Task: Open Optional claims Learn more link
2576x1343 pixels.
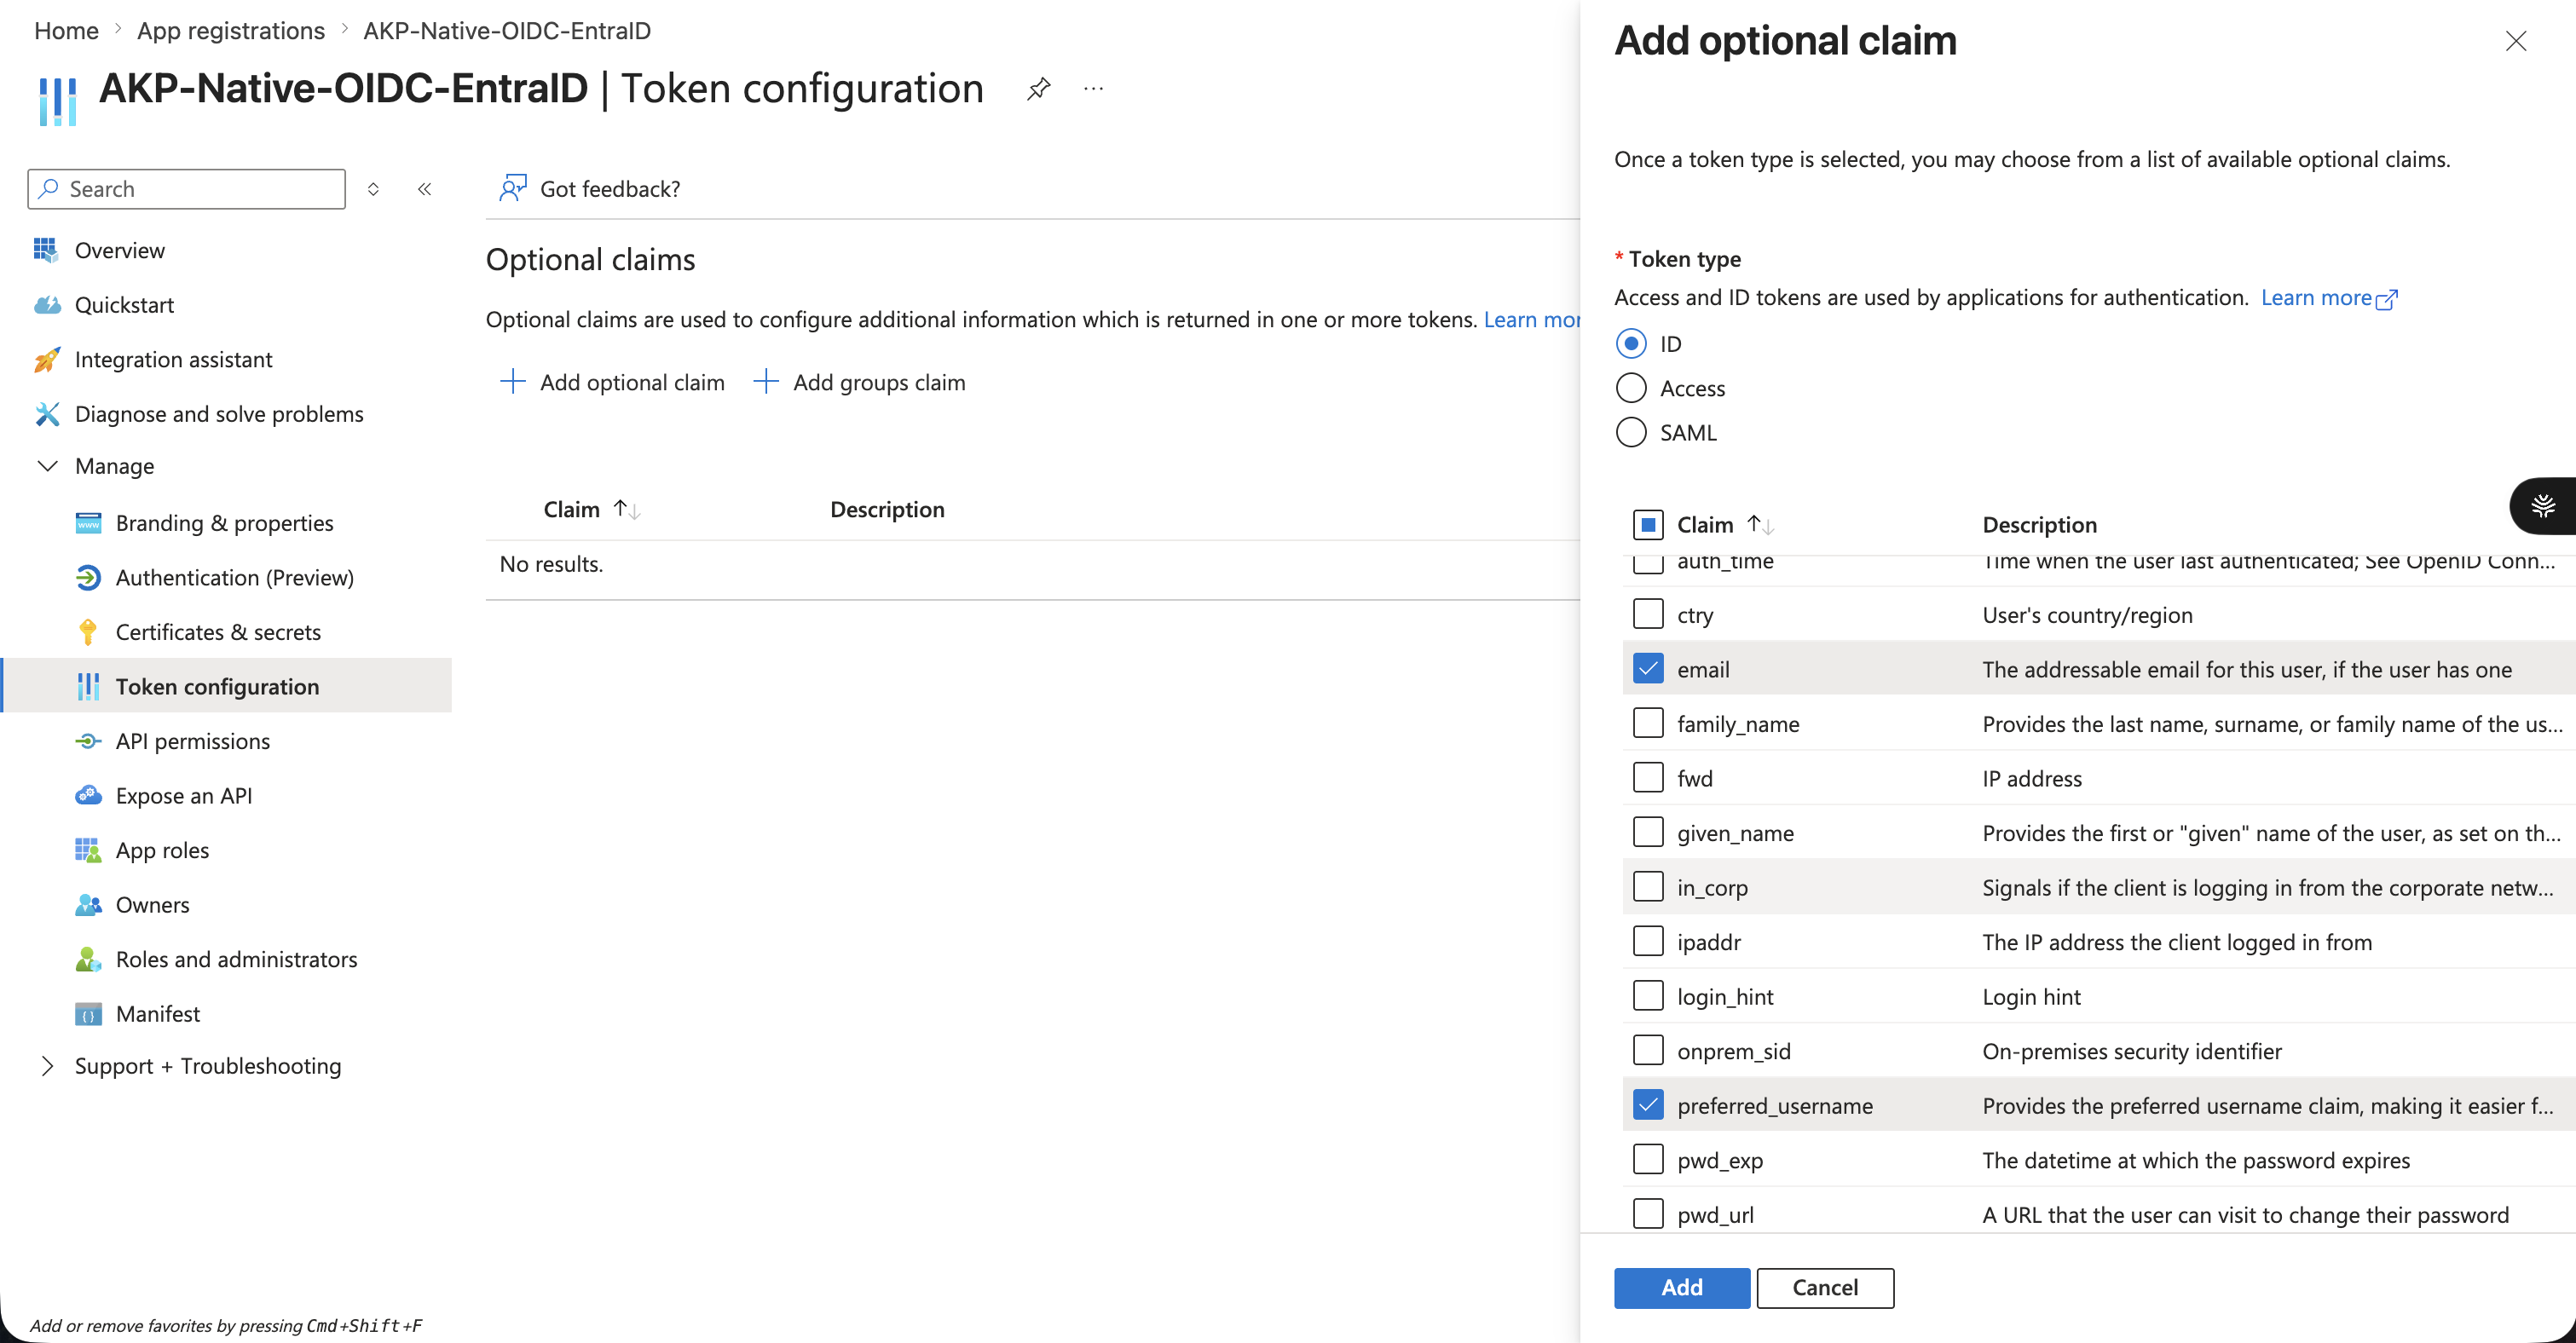Action: (x=1532, y=319)
